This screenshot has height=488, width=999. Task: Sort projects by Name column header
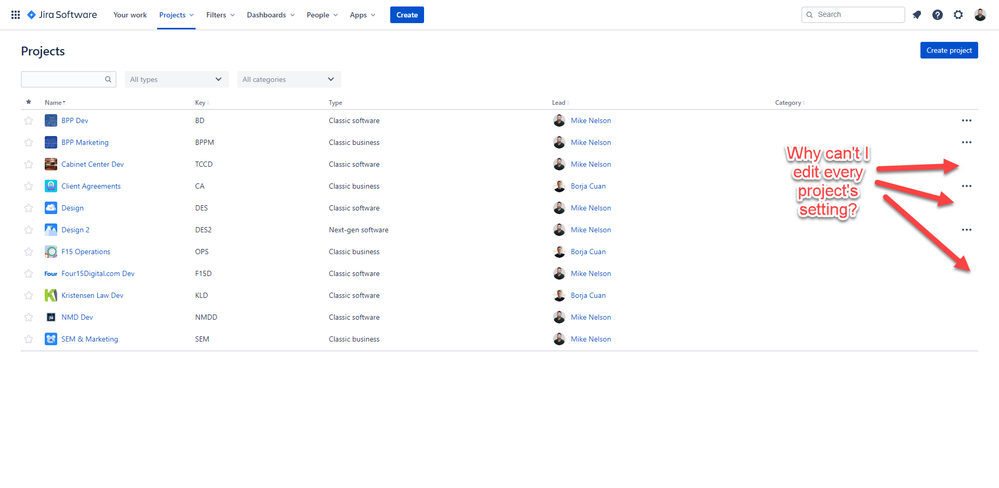click(55, 103)
